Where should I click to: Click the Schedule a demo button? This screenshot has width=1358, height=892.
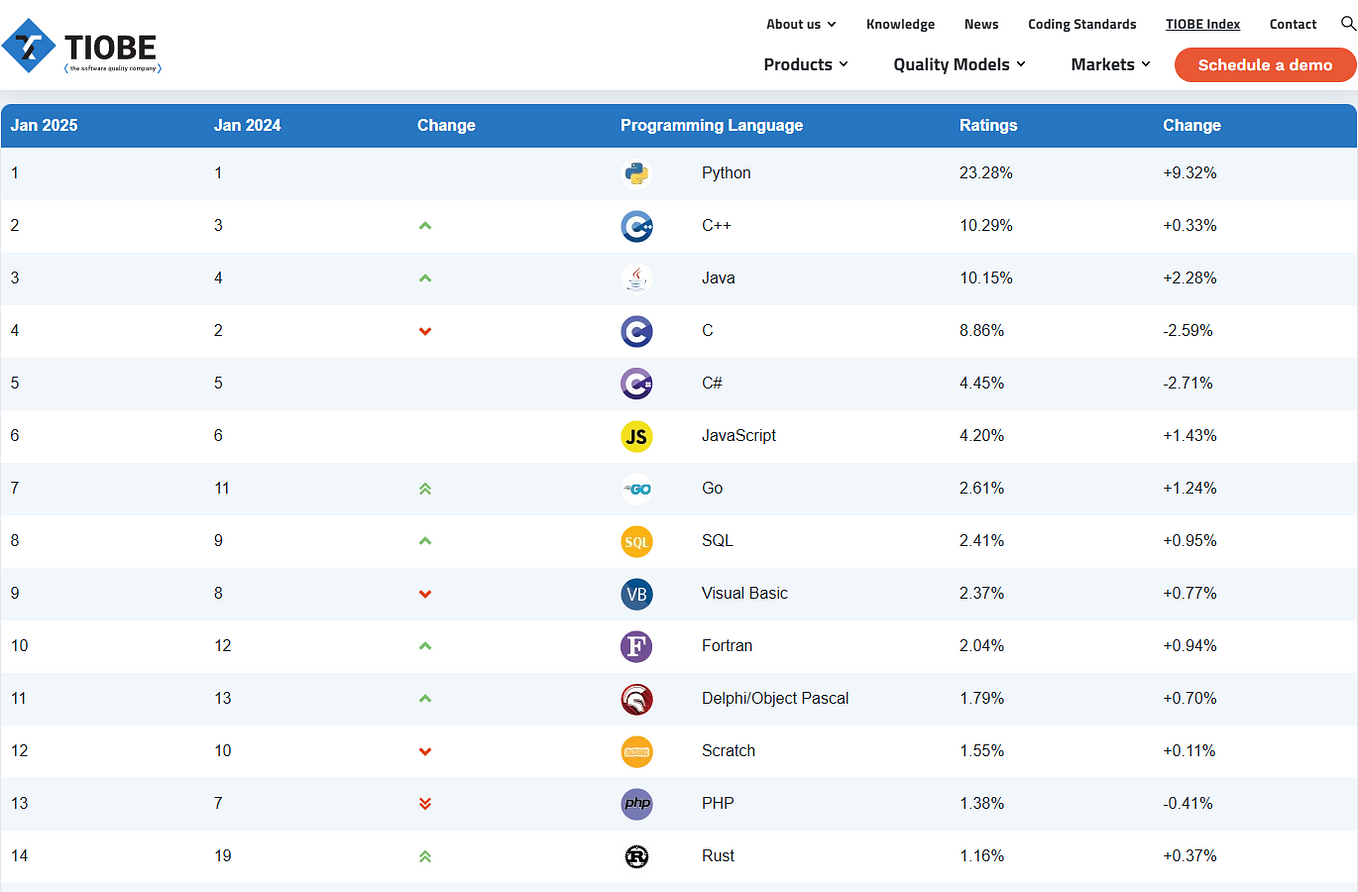1265,65
